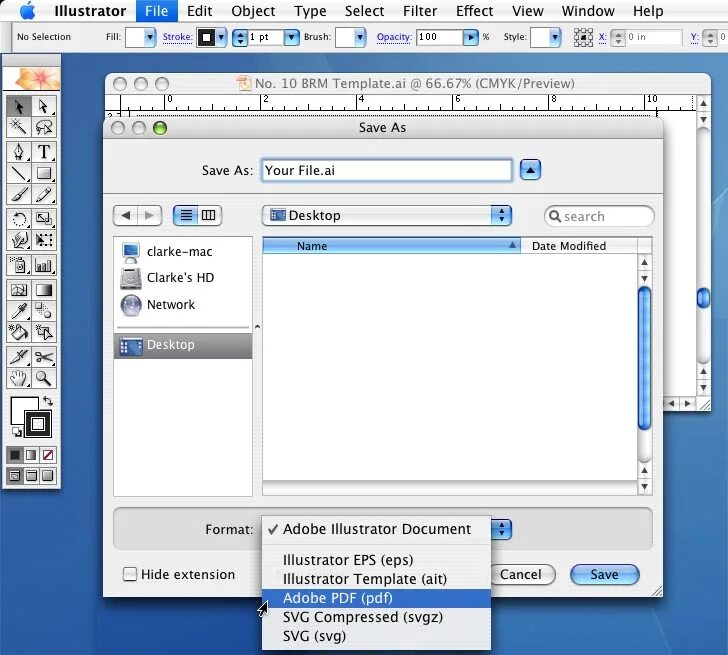The height and width of the screenshot is (655, 728).
Task: Switch to Full Screen with Menu Bar
Action: 31,475
